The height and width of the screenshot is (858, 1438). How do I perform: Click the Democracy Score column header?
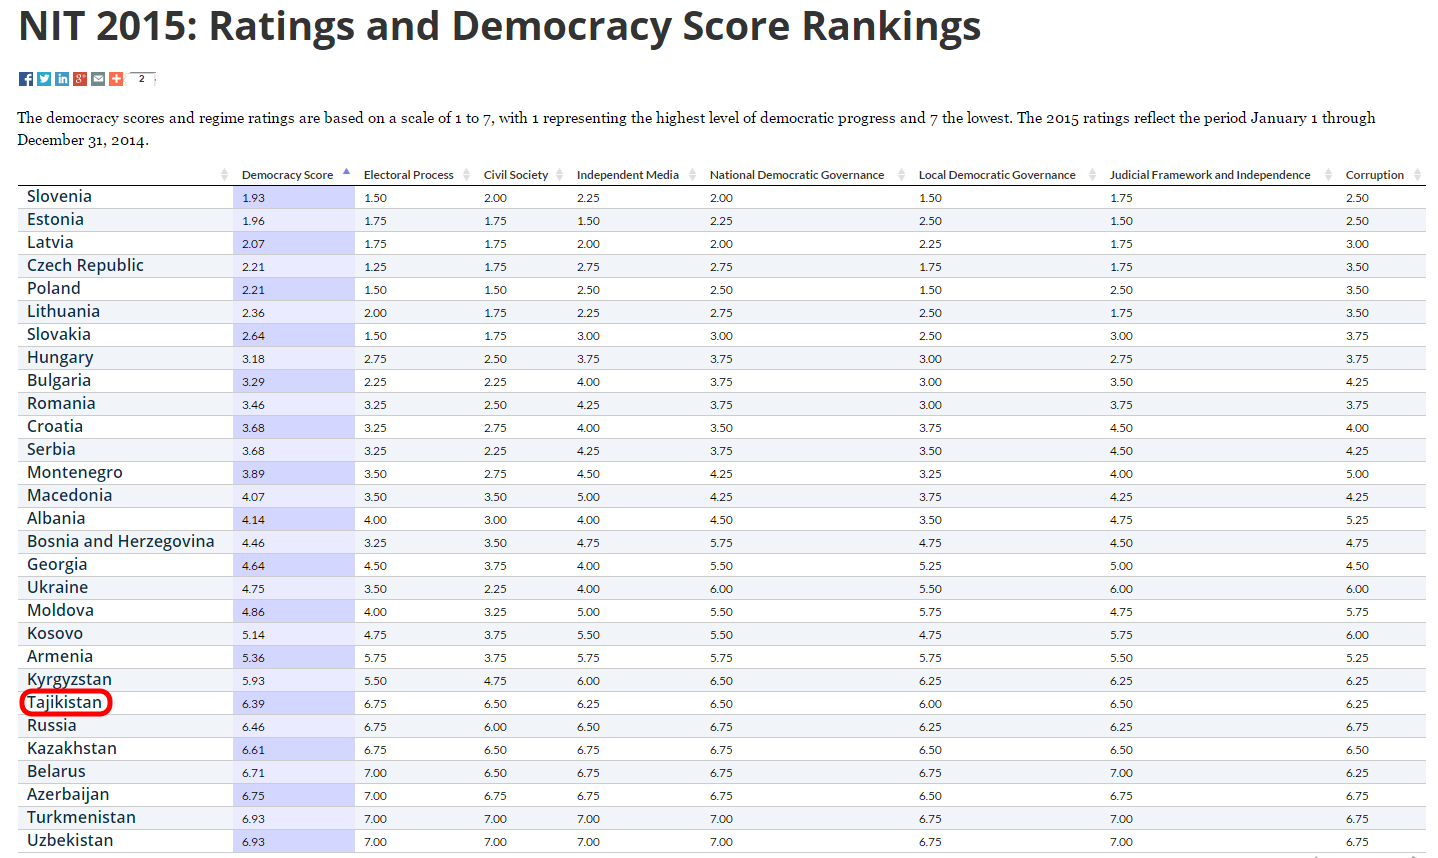pos(287,175)
